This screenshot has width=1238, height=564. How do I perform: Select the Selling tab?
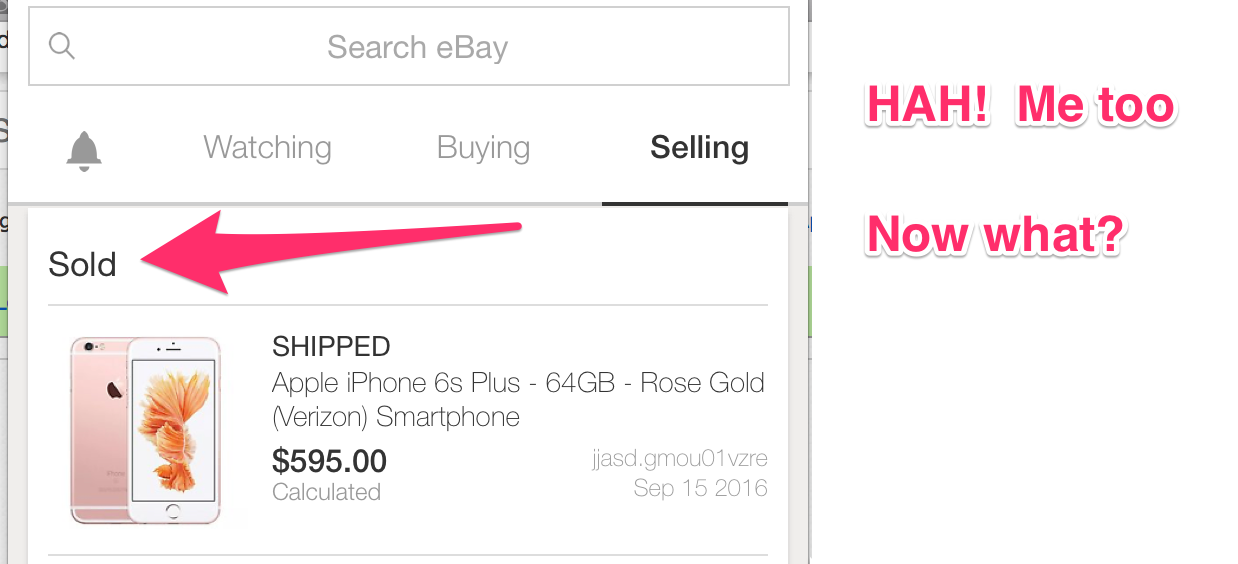[x=699, y=148]
